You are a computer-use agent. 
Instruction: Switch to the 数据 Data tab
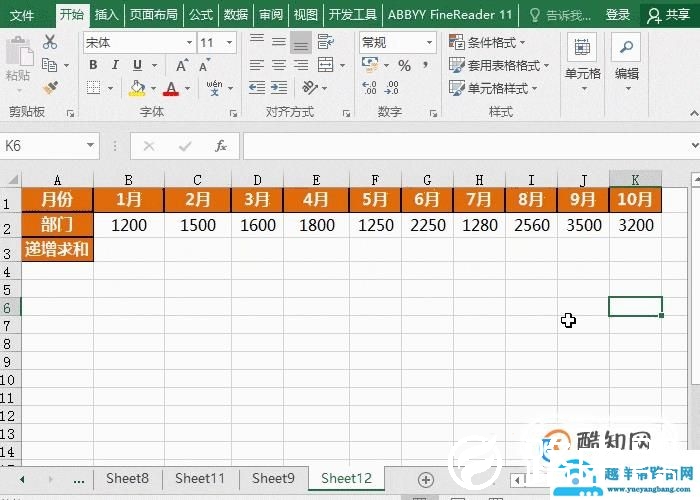pyautogui.click(x=236, y=15)
